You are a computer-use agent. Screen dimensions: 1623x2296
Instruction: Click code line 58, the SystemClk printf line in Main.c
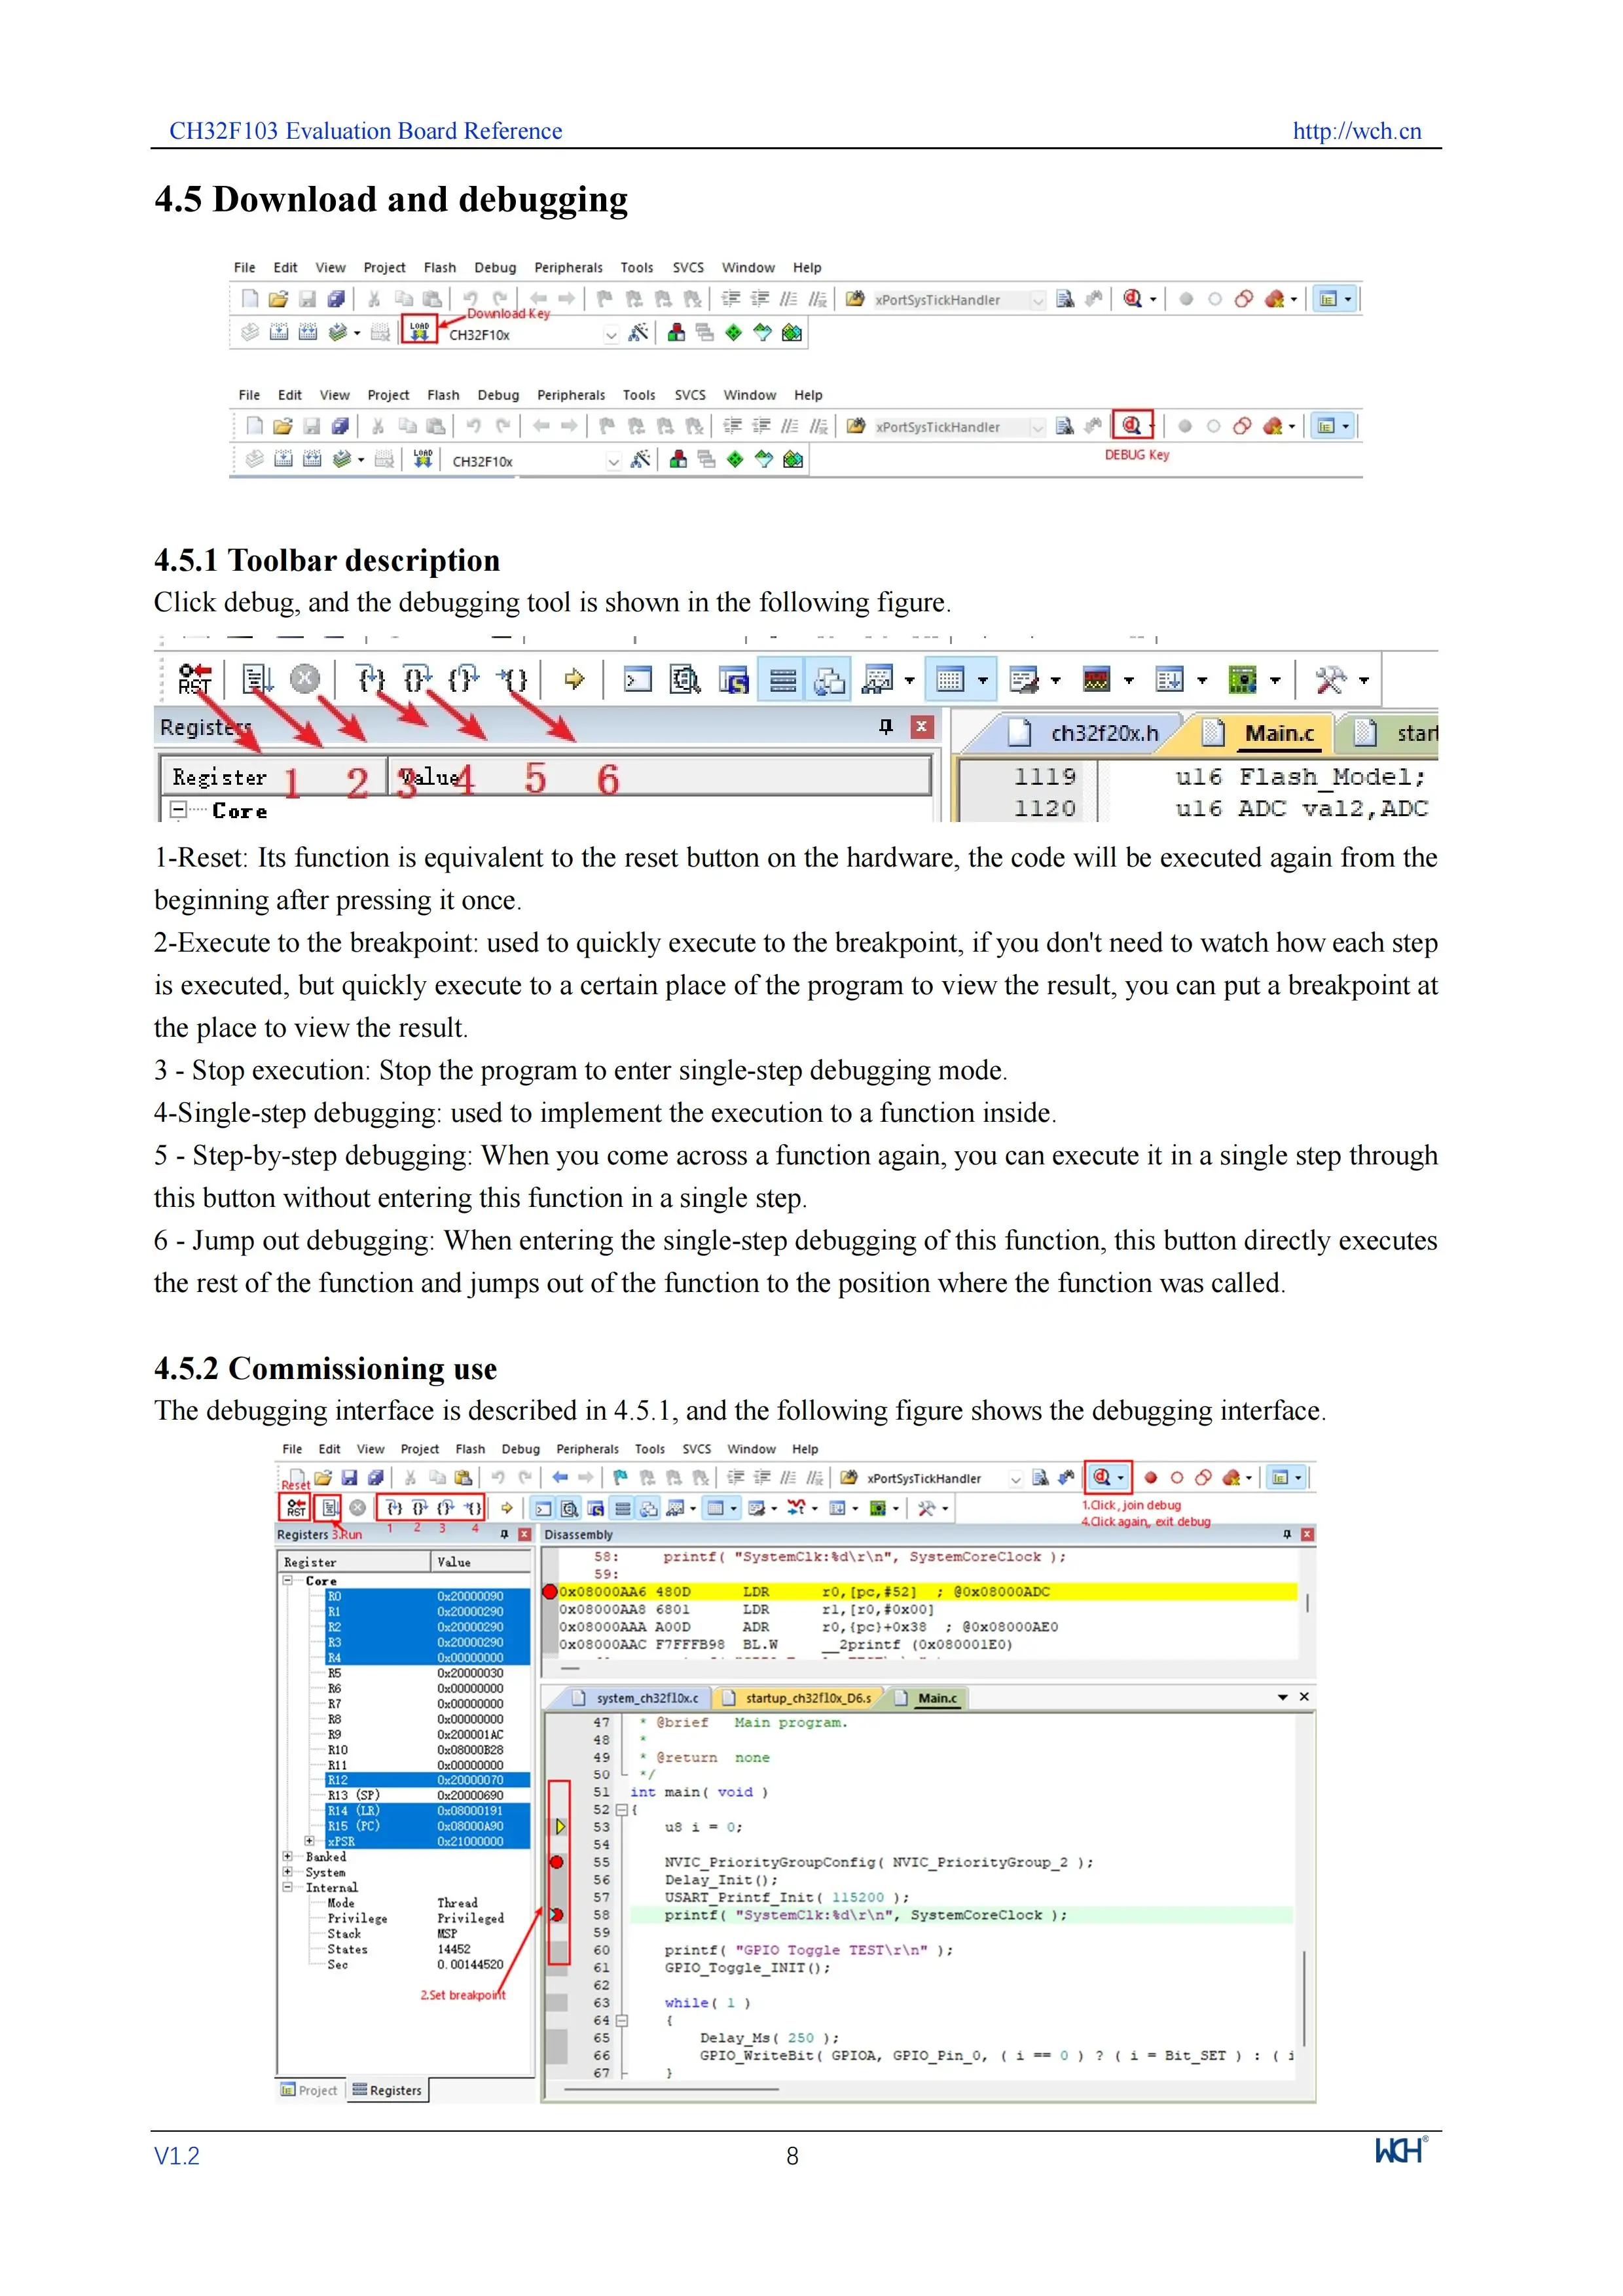pos(866,1915)
